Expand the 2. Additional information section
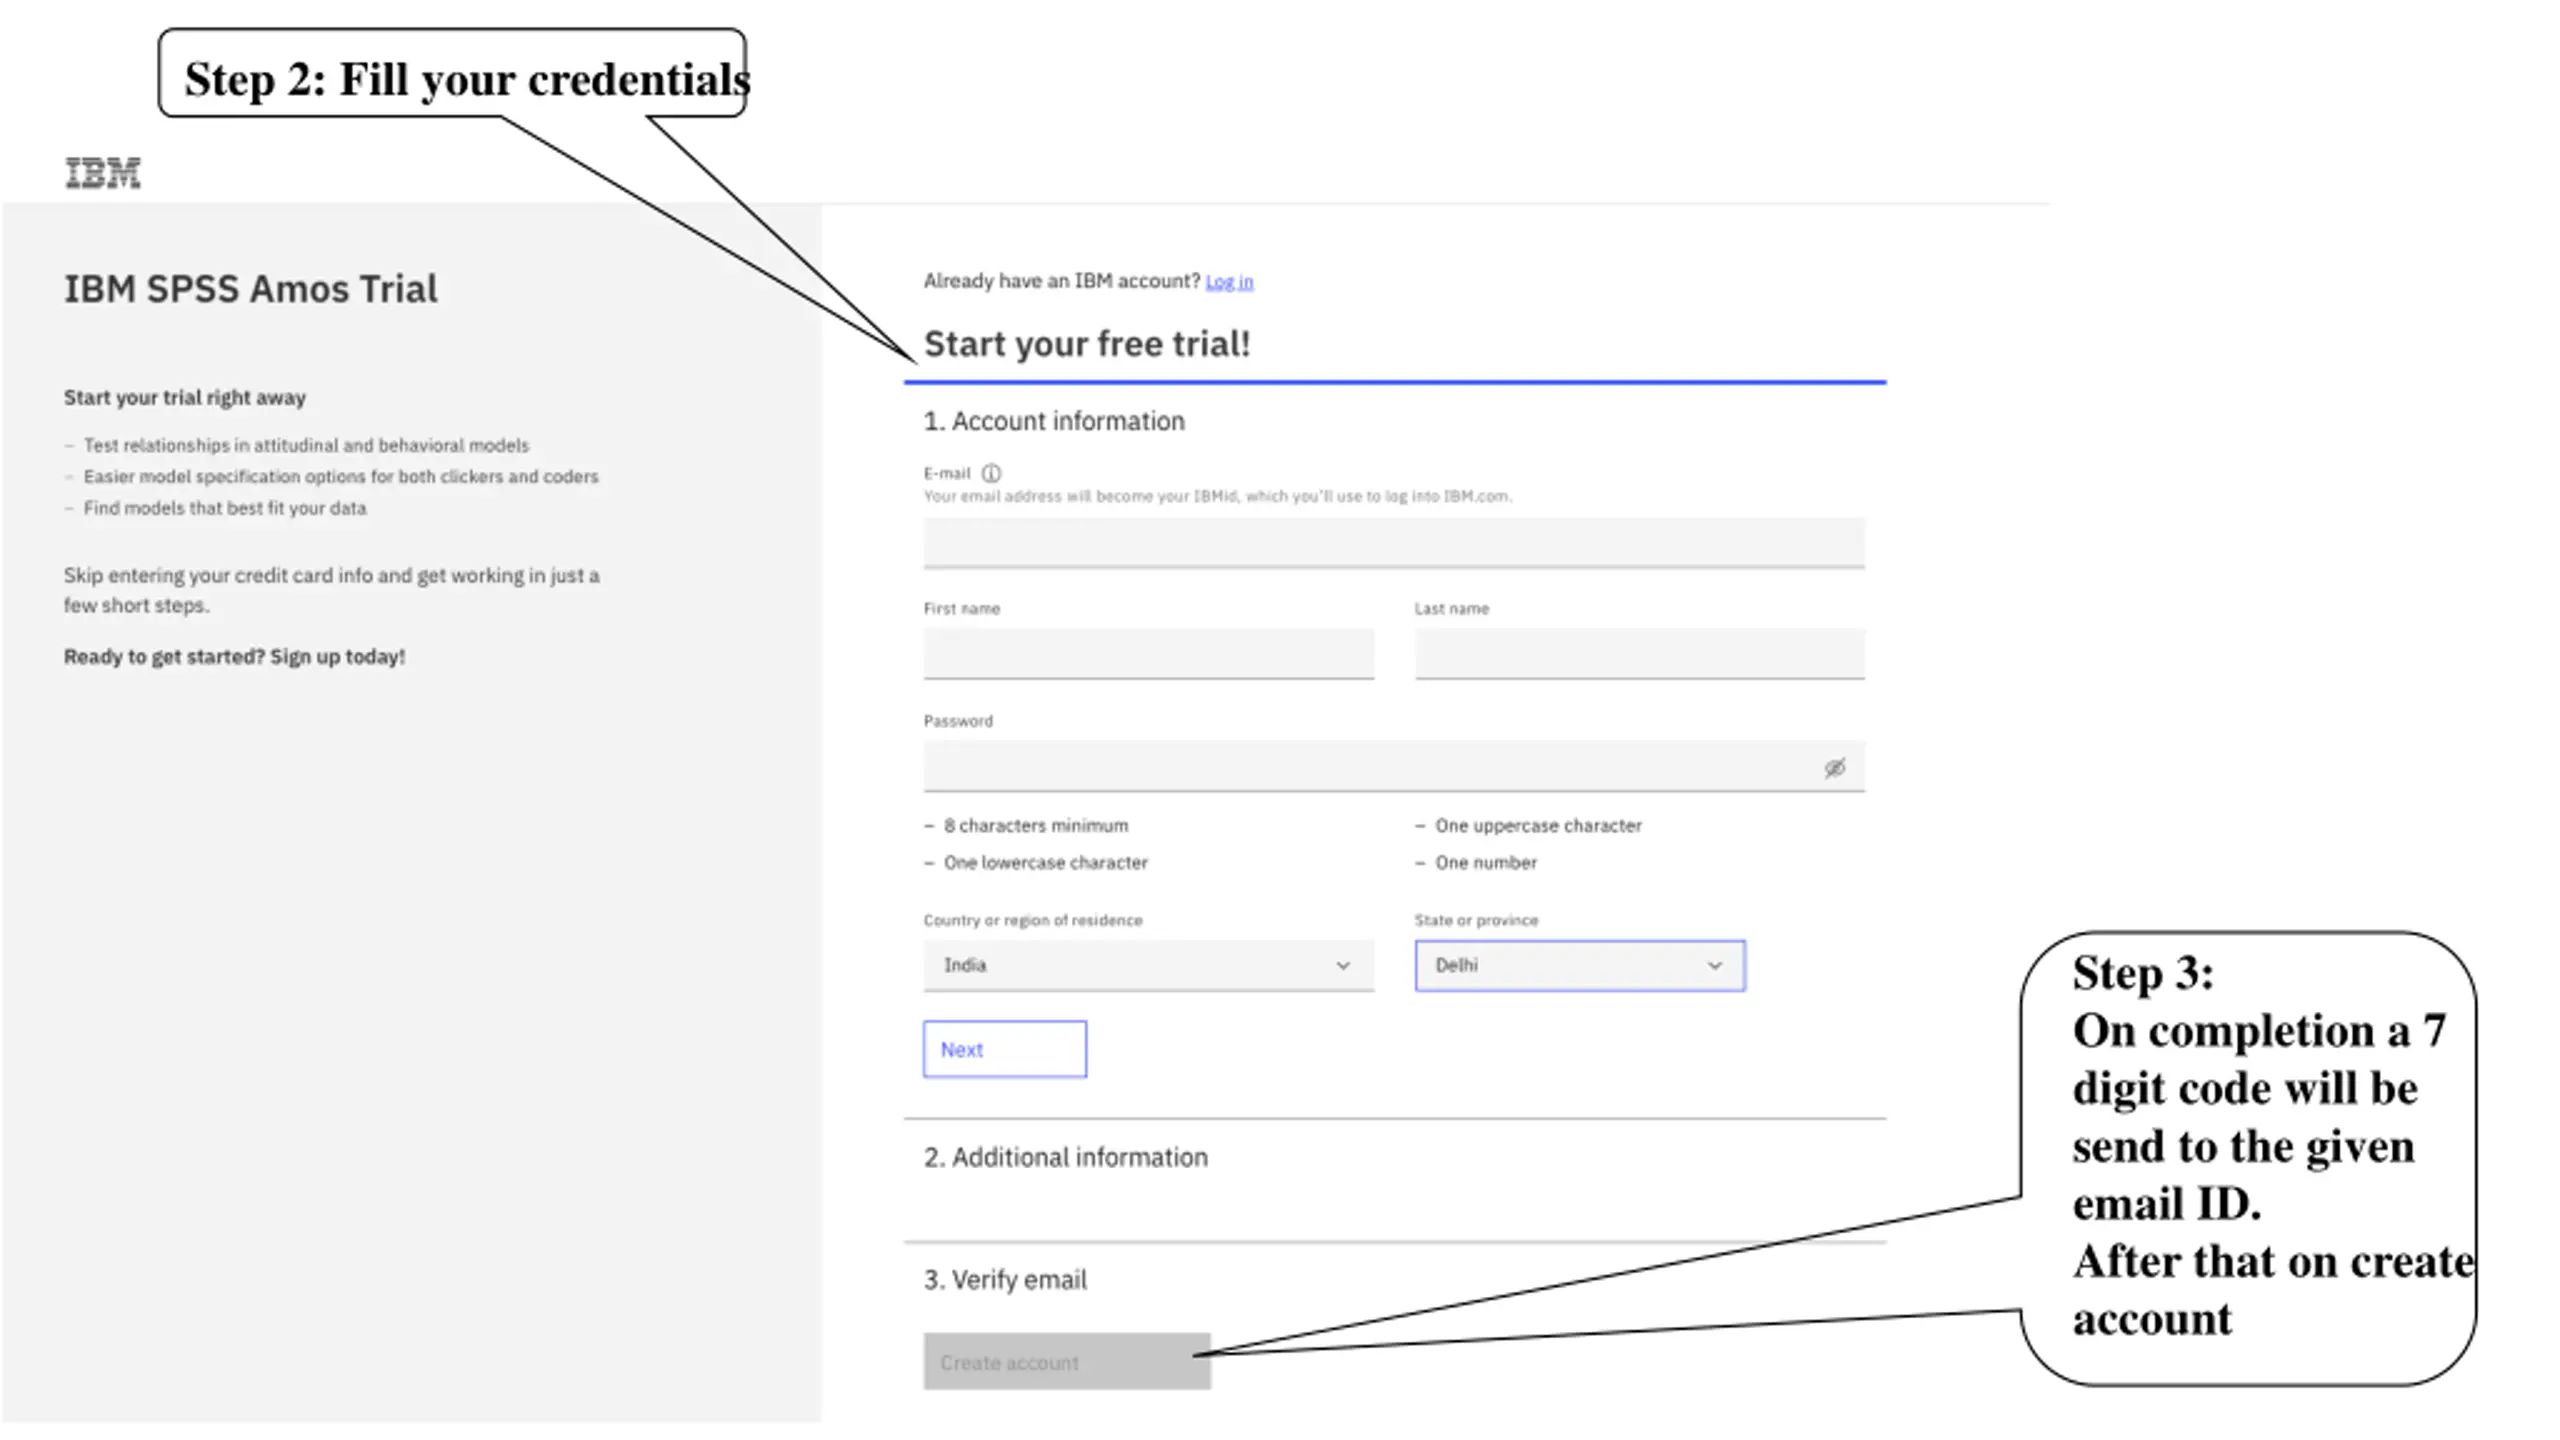2560x1440 pixels. point(1066,1157)
